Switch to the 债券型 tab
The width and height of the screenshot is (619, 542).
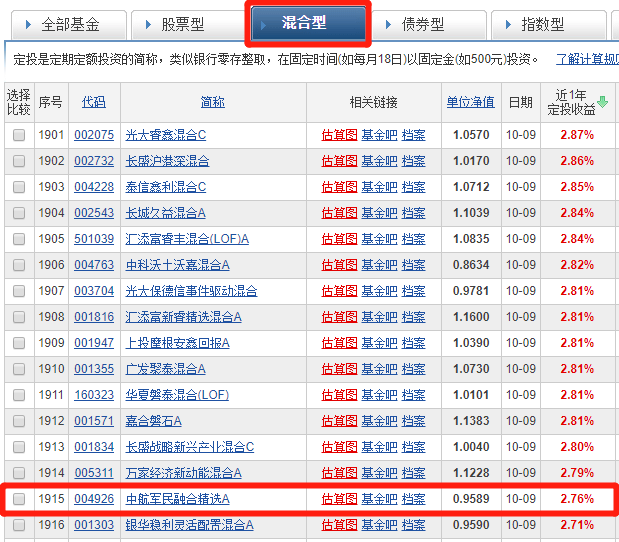[x=430, y=25]
